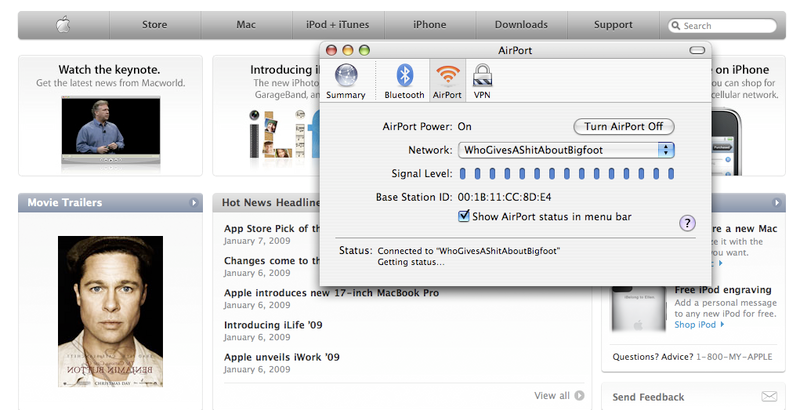Click the 'Getting status...' status text
This screenshot has width=800, height=410.
411,262
